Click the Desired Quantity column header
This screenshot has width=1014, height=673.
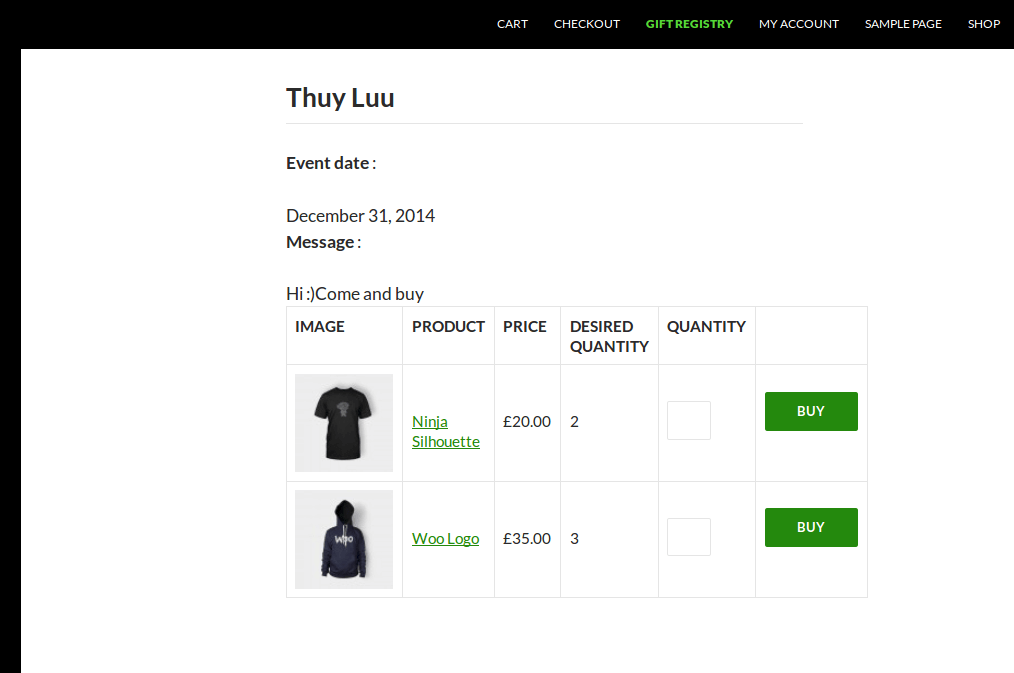[x=608, y=336]
